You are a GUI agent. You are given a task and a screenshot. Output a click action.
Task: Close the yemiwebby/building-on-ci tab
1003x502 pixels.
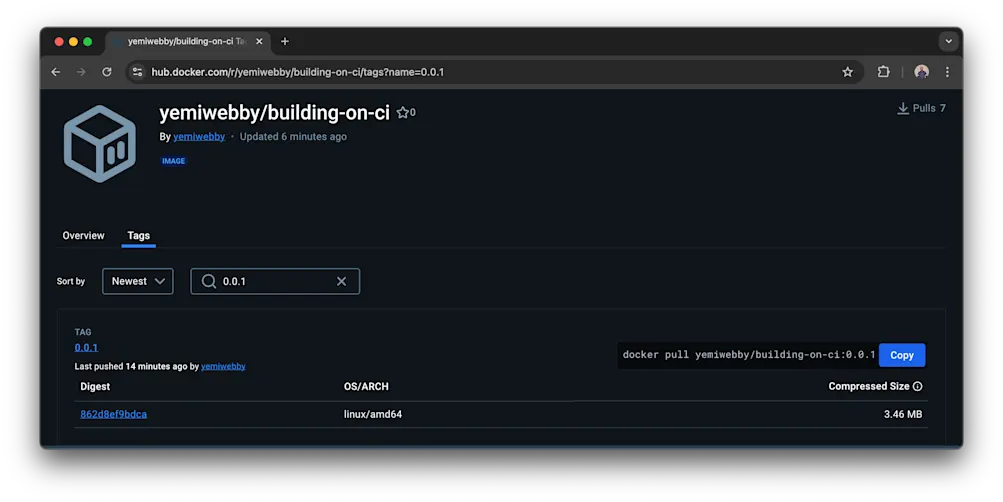coord(259,42)
